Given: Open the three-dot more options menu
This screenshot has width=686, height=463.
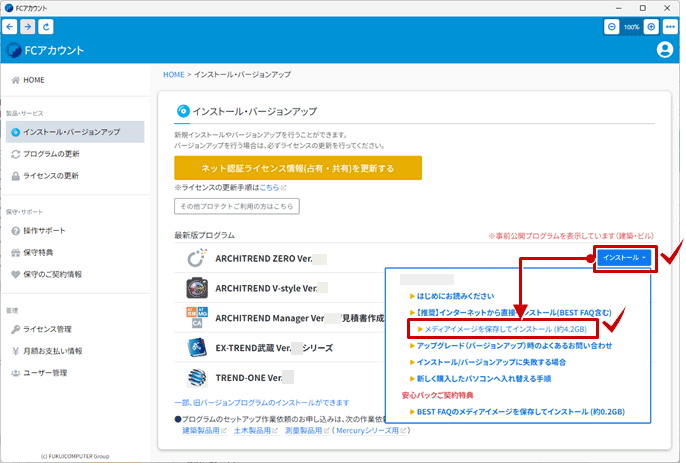Looking at the screenshot, I should point(670,27).
